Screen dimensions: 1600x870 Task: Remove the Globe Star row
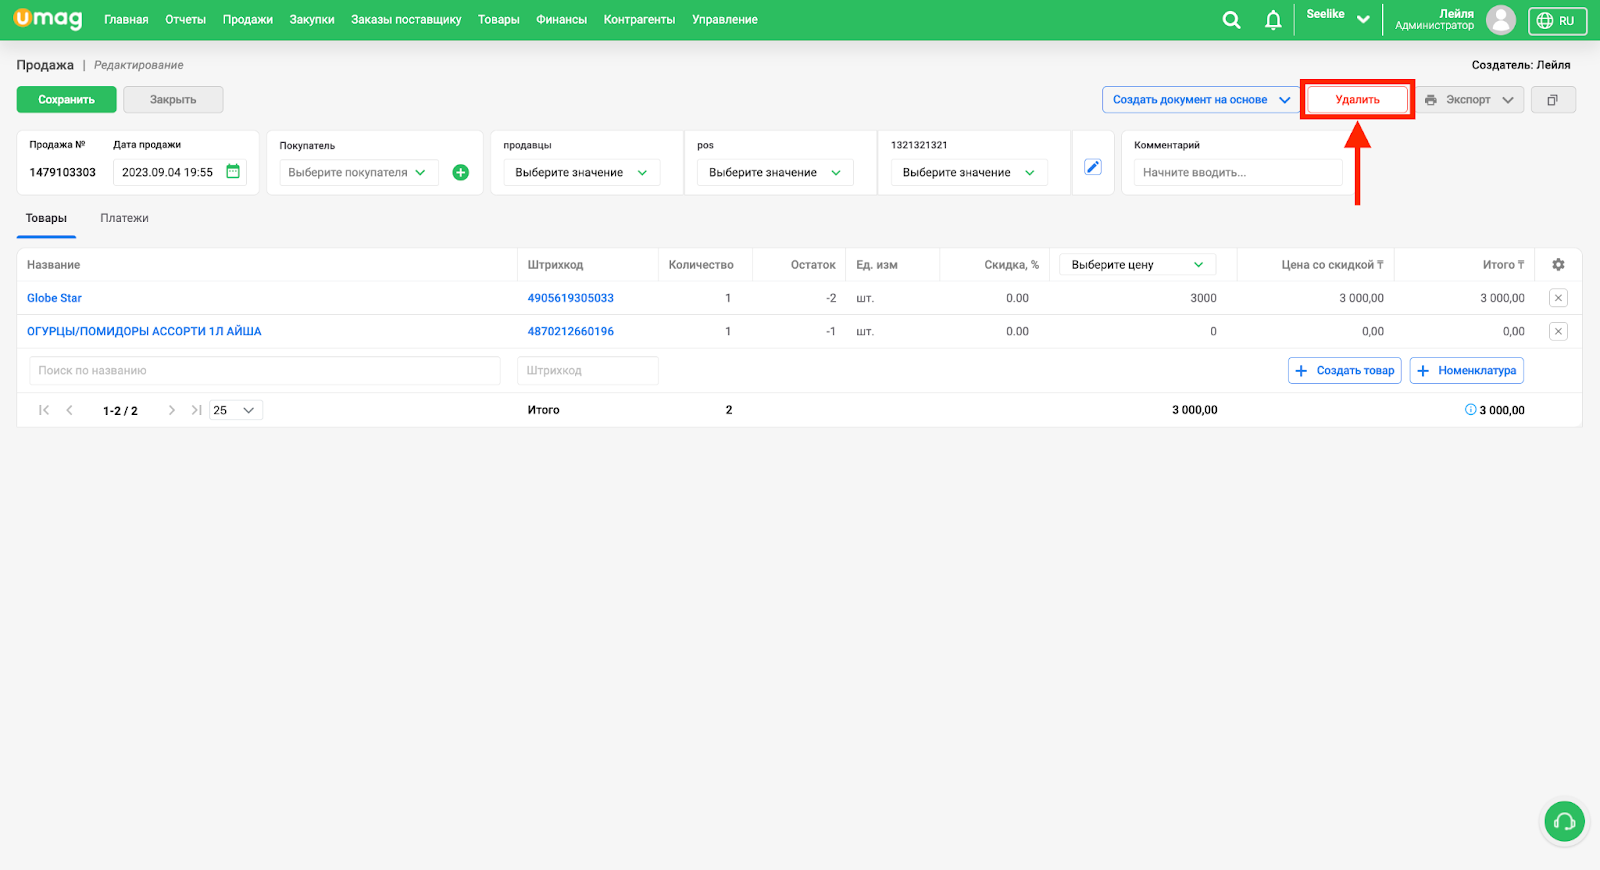[1558, 298]
